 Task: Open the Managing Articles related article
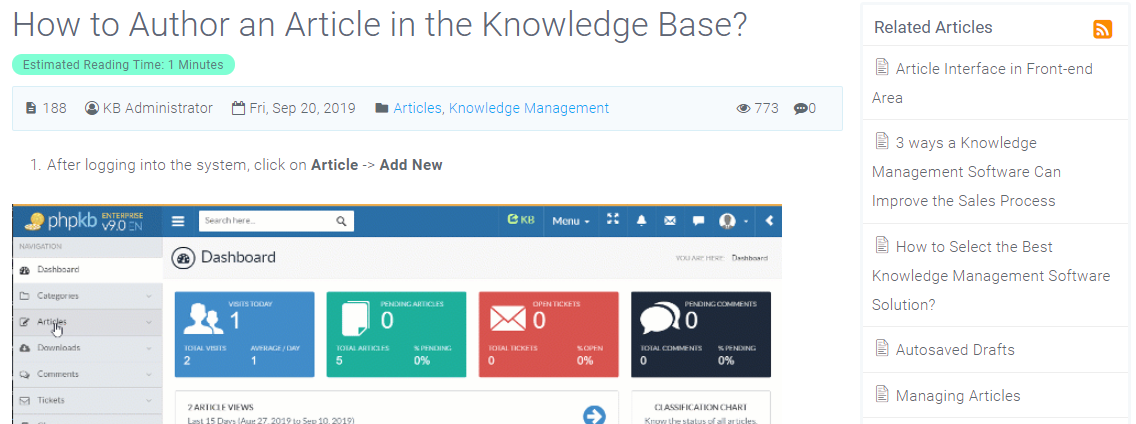click(957, 396)
